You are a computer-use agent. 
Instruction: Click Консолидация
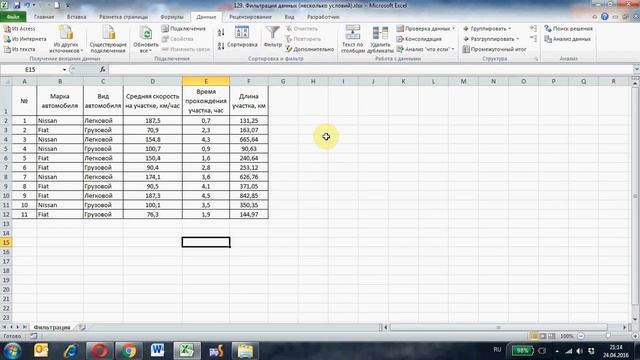pos(419,39)
